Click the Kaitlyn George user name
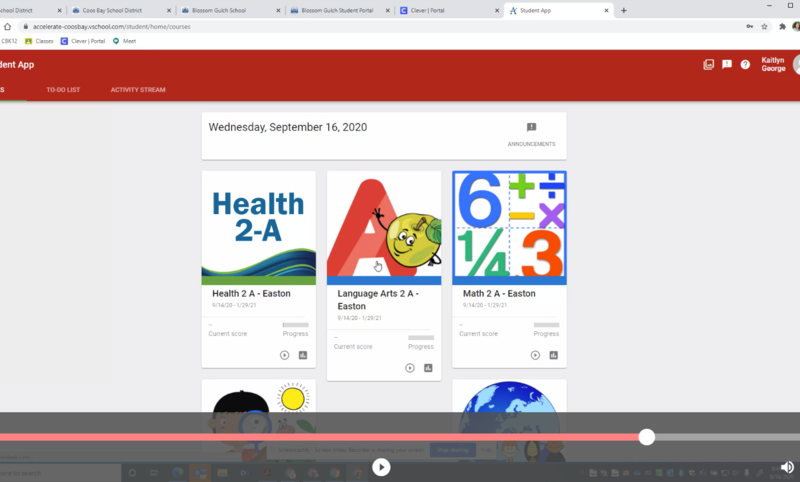Screen dimensions: 800x482 pyautogui.click(x=773, y=64)
